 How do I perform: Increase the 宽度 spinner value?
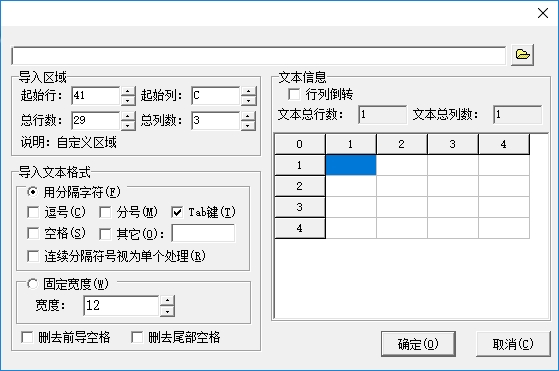[167, 301]
